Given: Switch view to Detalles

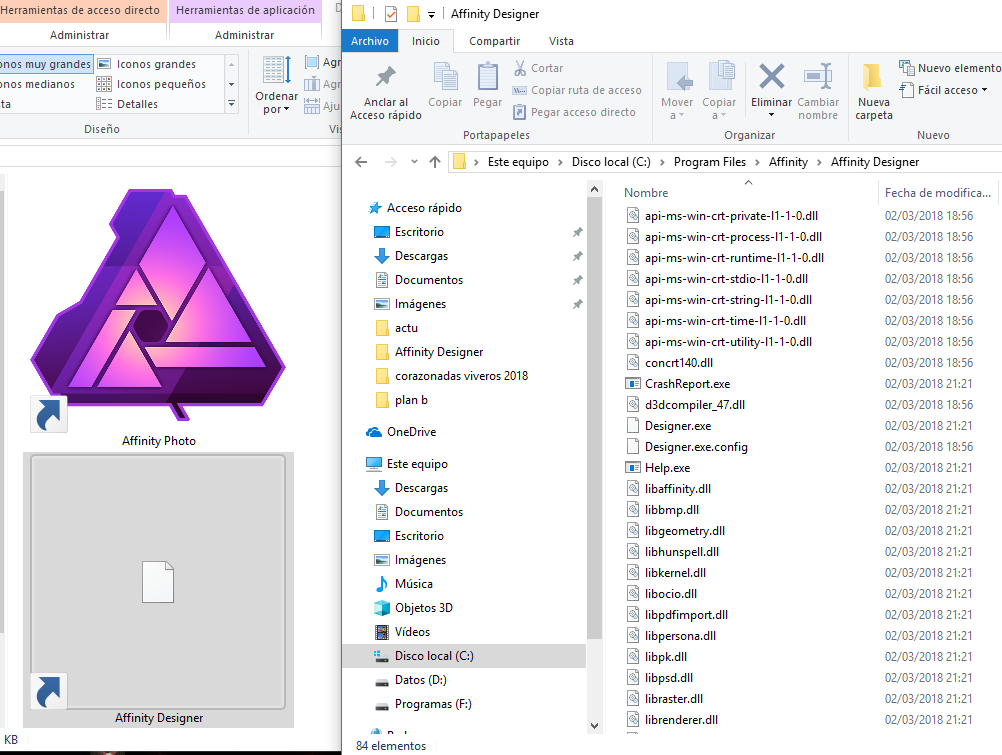Looking at the screenshot, I should pyautogui.click(x=135, y=103).
